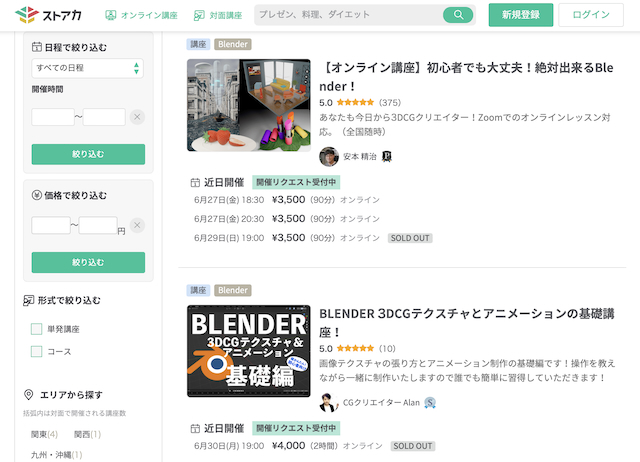The height and width of the screenshot is (462, 640).
Task: Focus the プレゼン、料理、ダイエット search field
Action: click(x=349, y=15)
